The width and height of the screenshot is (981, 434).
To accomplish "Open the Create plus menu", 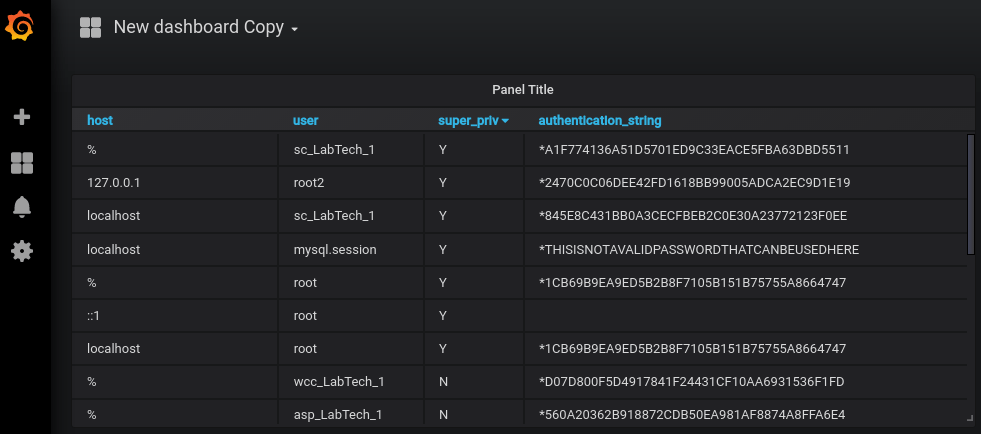I will point(21,117).
